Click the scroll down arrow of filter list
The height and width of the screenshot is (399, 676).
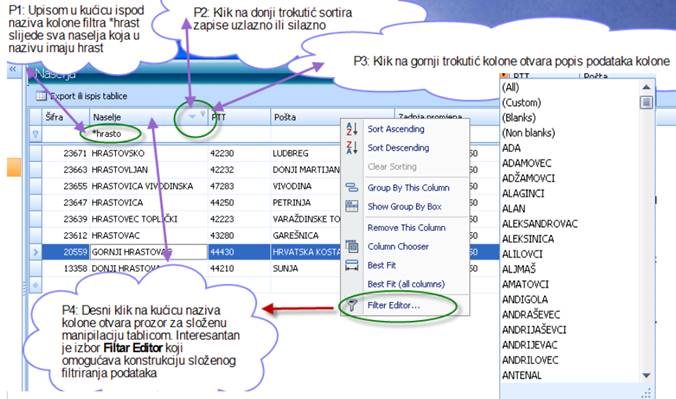[646, 376]
